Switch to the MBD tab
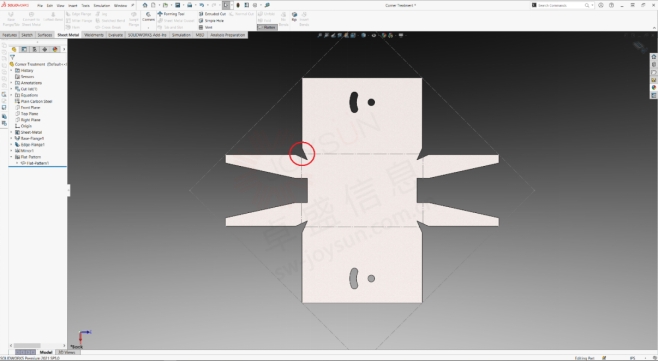This screenshot has height=361, width=658. pos(200,35)
